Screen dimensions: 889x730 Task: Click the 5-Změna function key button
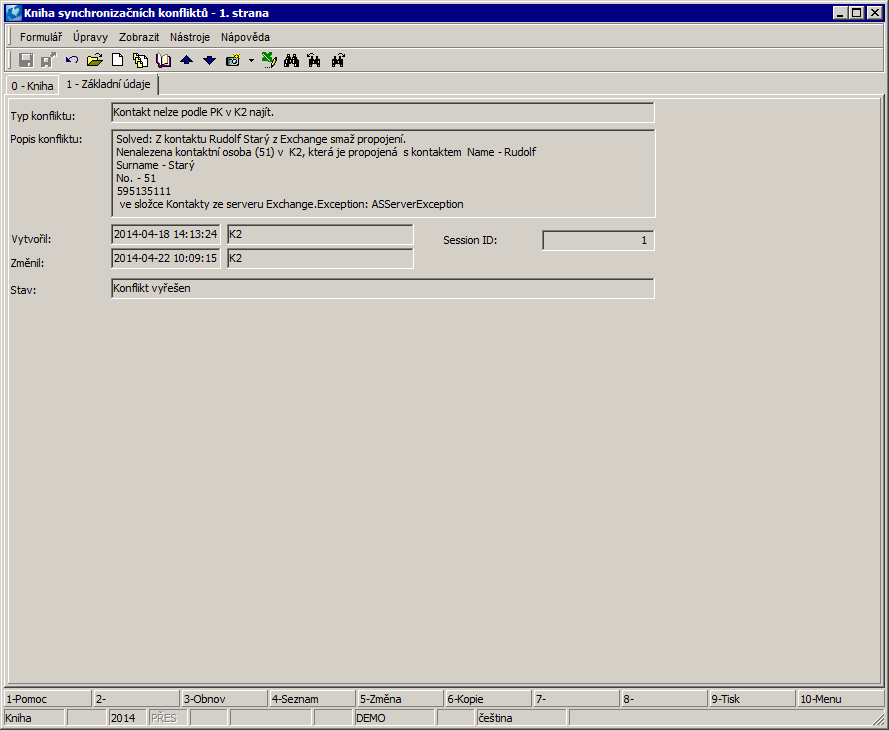point(401,699)
